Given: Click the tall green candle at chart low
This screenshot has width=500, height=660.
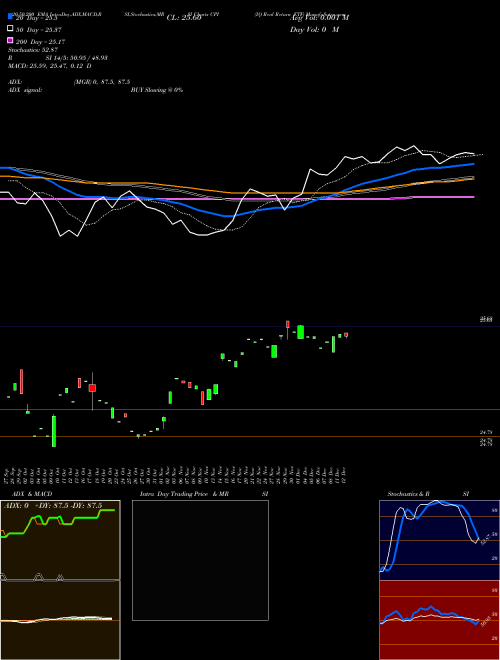Looking at the screenshot, I should [x=54, y=431].
